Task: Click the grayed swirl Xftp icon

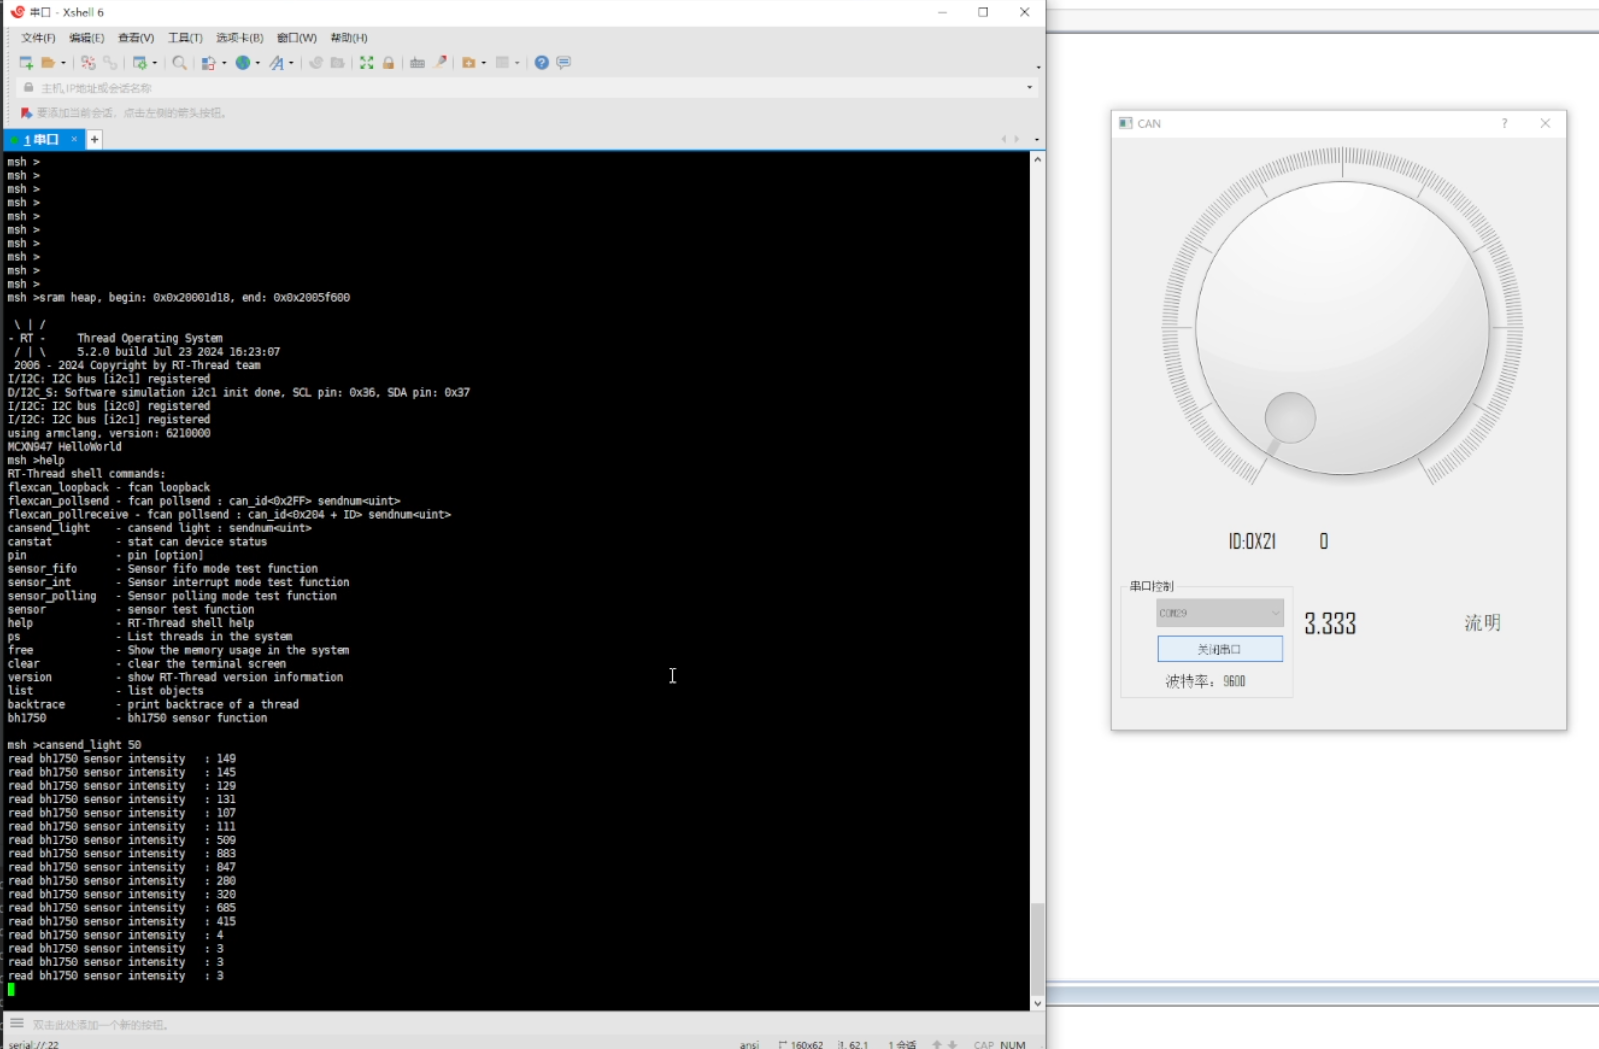Action: (316, 63)
